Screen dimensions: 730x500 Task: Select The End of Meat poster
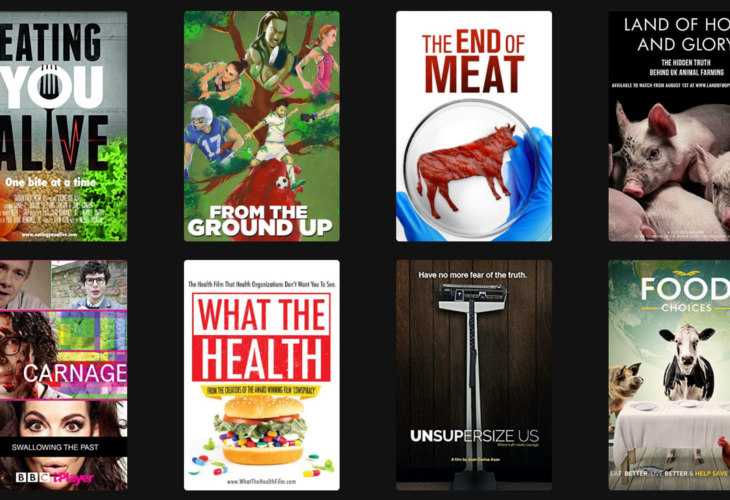474,126
